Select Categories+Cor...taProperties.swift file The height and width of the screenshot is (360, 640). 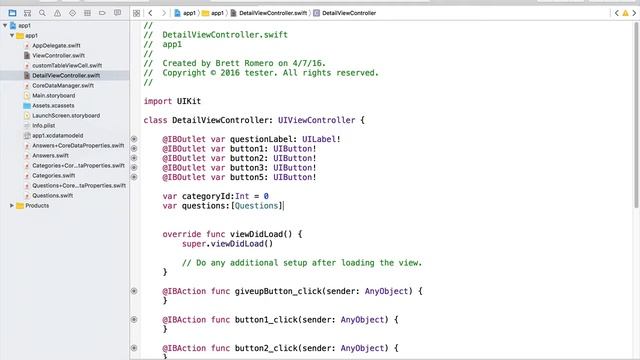(78, 165)
